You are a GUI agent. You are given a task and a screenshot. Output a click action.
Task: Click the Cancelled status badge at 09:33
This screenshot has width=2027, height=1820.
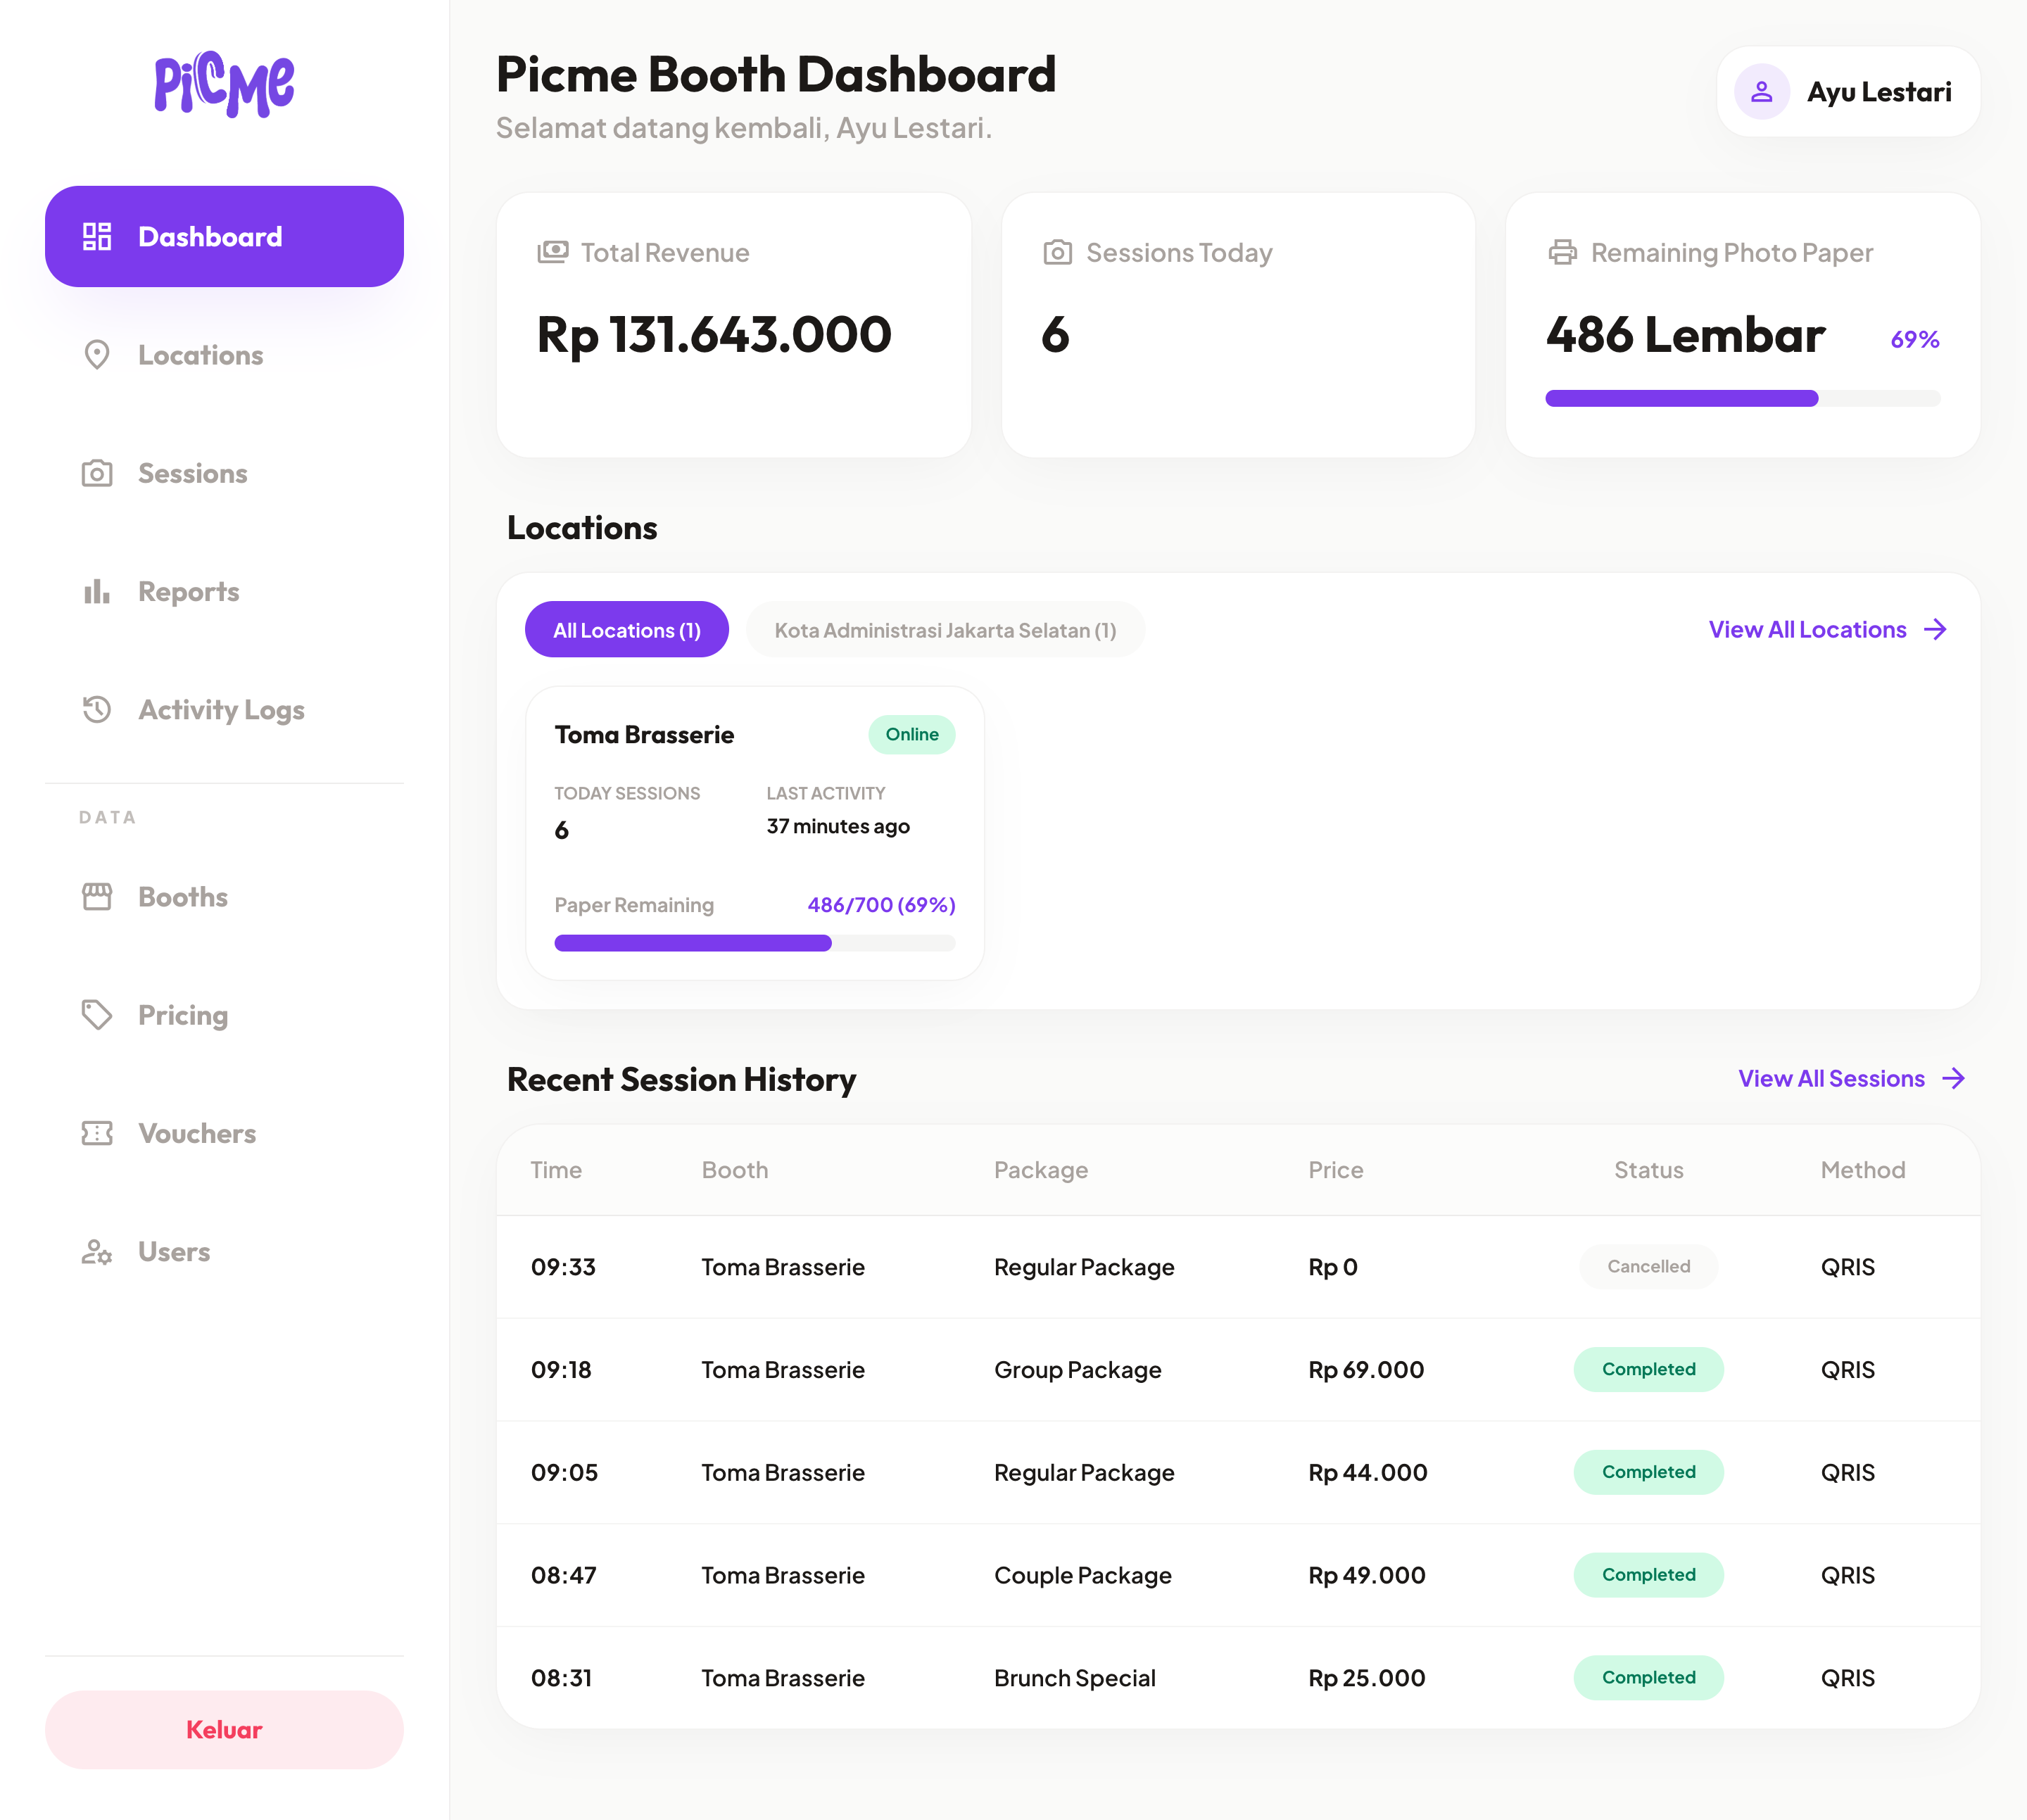point(1648,1266)
